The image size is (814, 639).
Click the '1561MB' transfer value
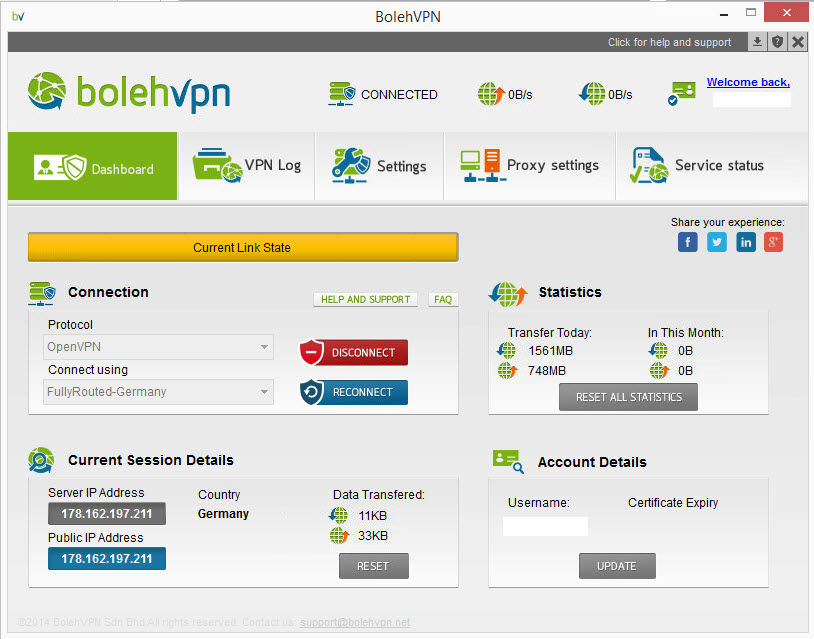pos(550,351)
